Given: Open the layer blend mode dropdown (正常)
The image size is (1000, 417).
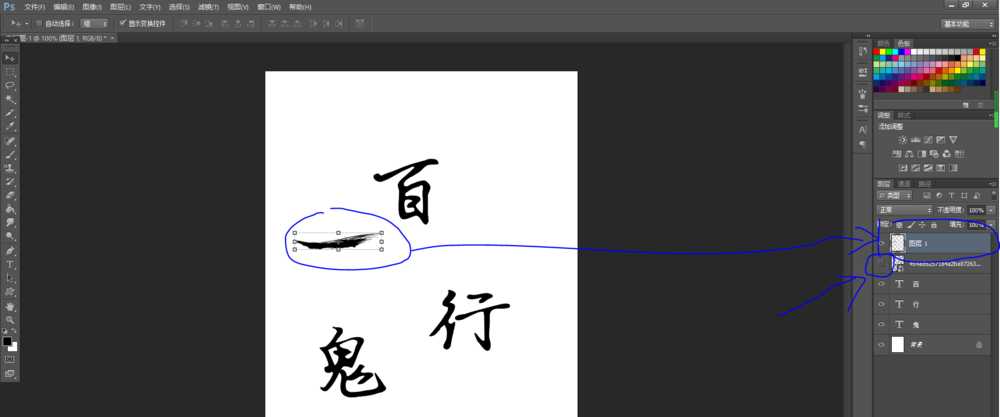Looking at the screenshot, I should click(905, 210).
